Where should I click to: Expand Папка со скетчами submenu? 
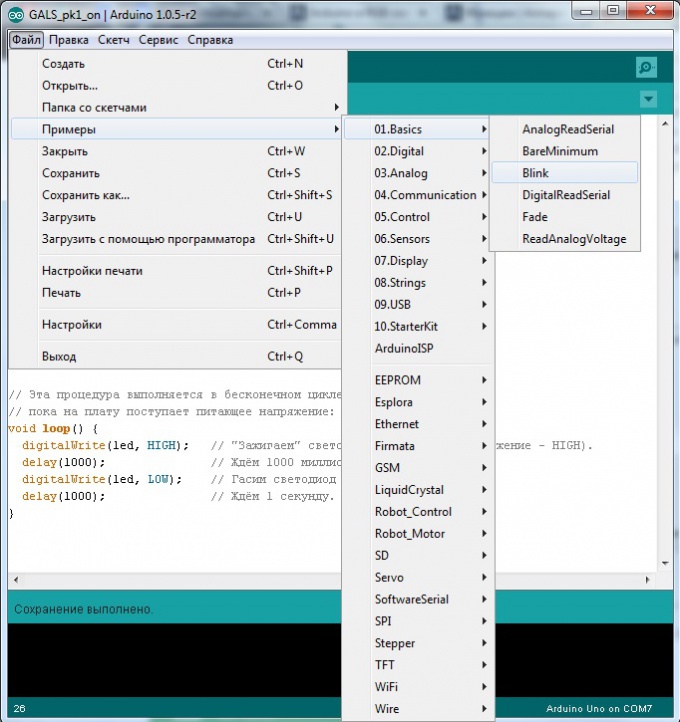point(176,107)
